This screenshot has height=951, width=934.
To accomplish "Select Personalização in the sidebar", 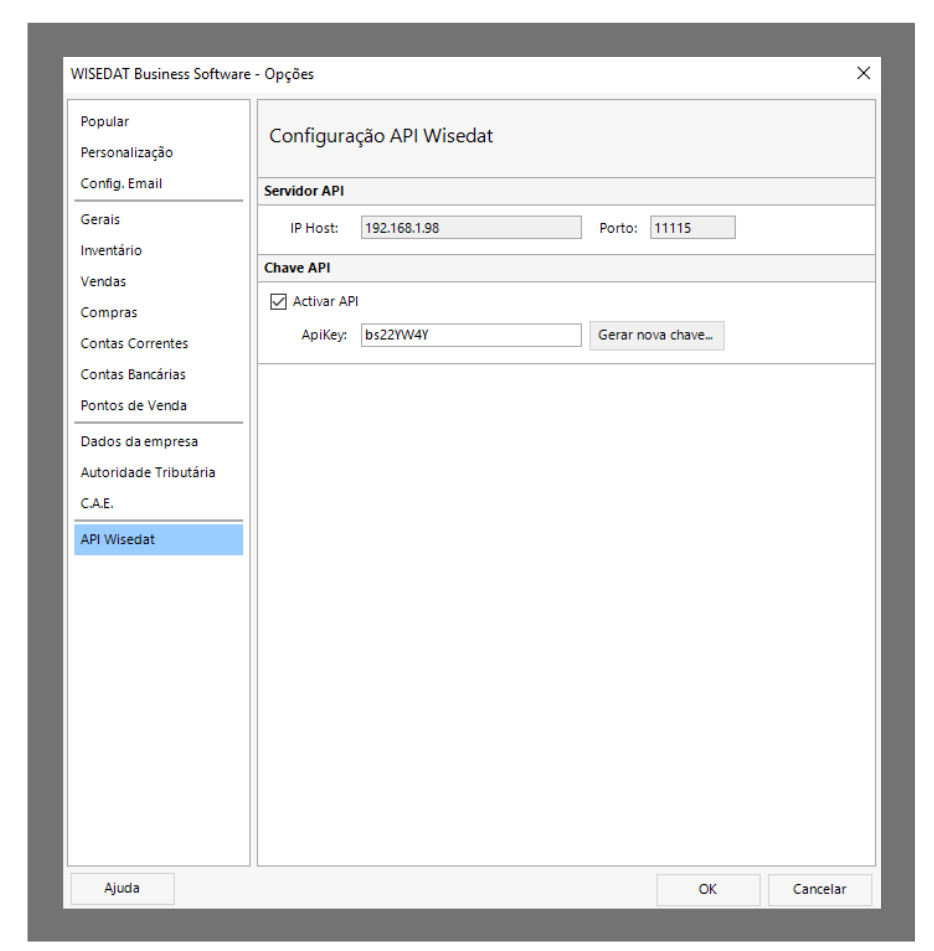I will point(127,153).
